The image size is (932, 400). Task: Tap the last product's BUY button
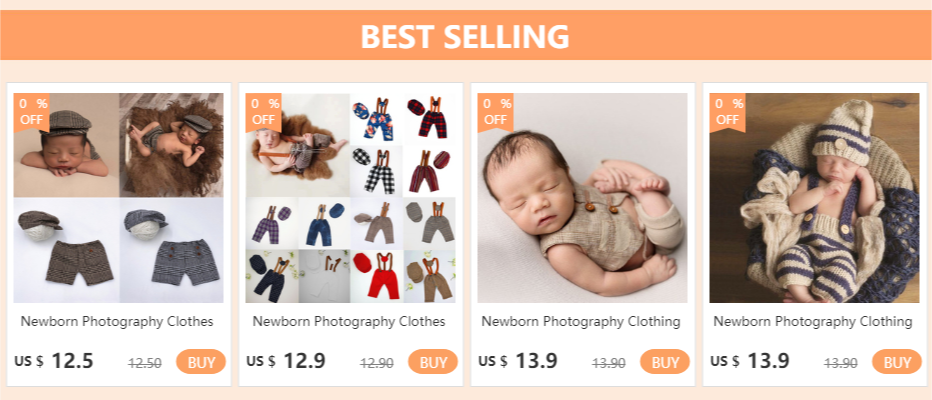(897, 362)
